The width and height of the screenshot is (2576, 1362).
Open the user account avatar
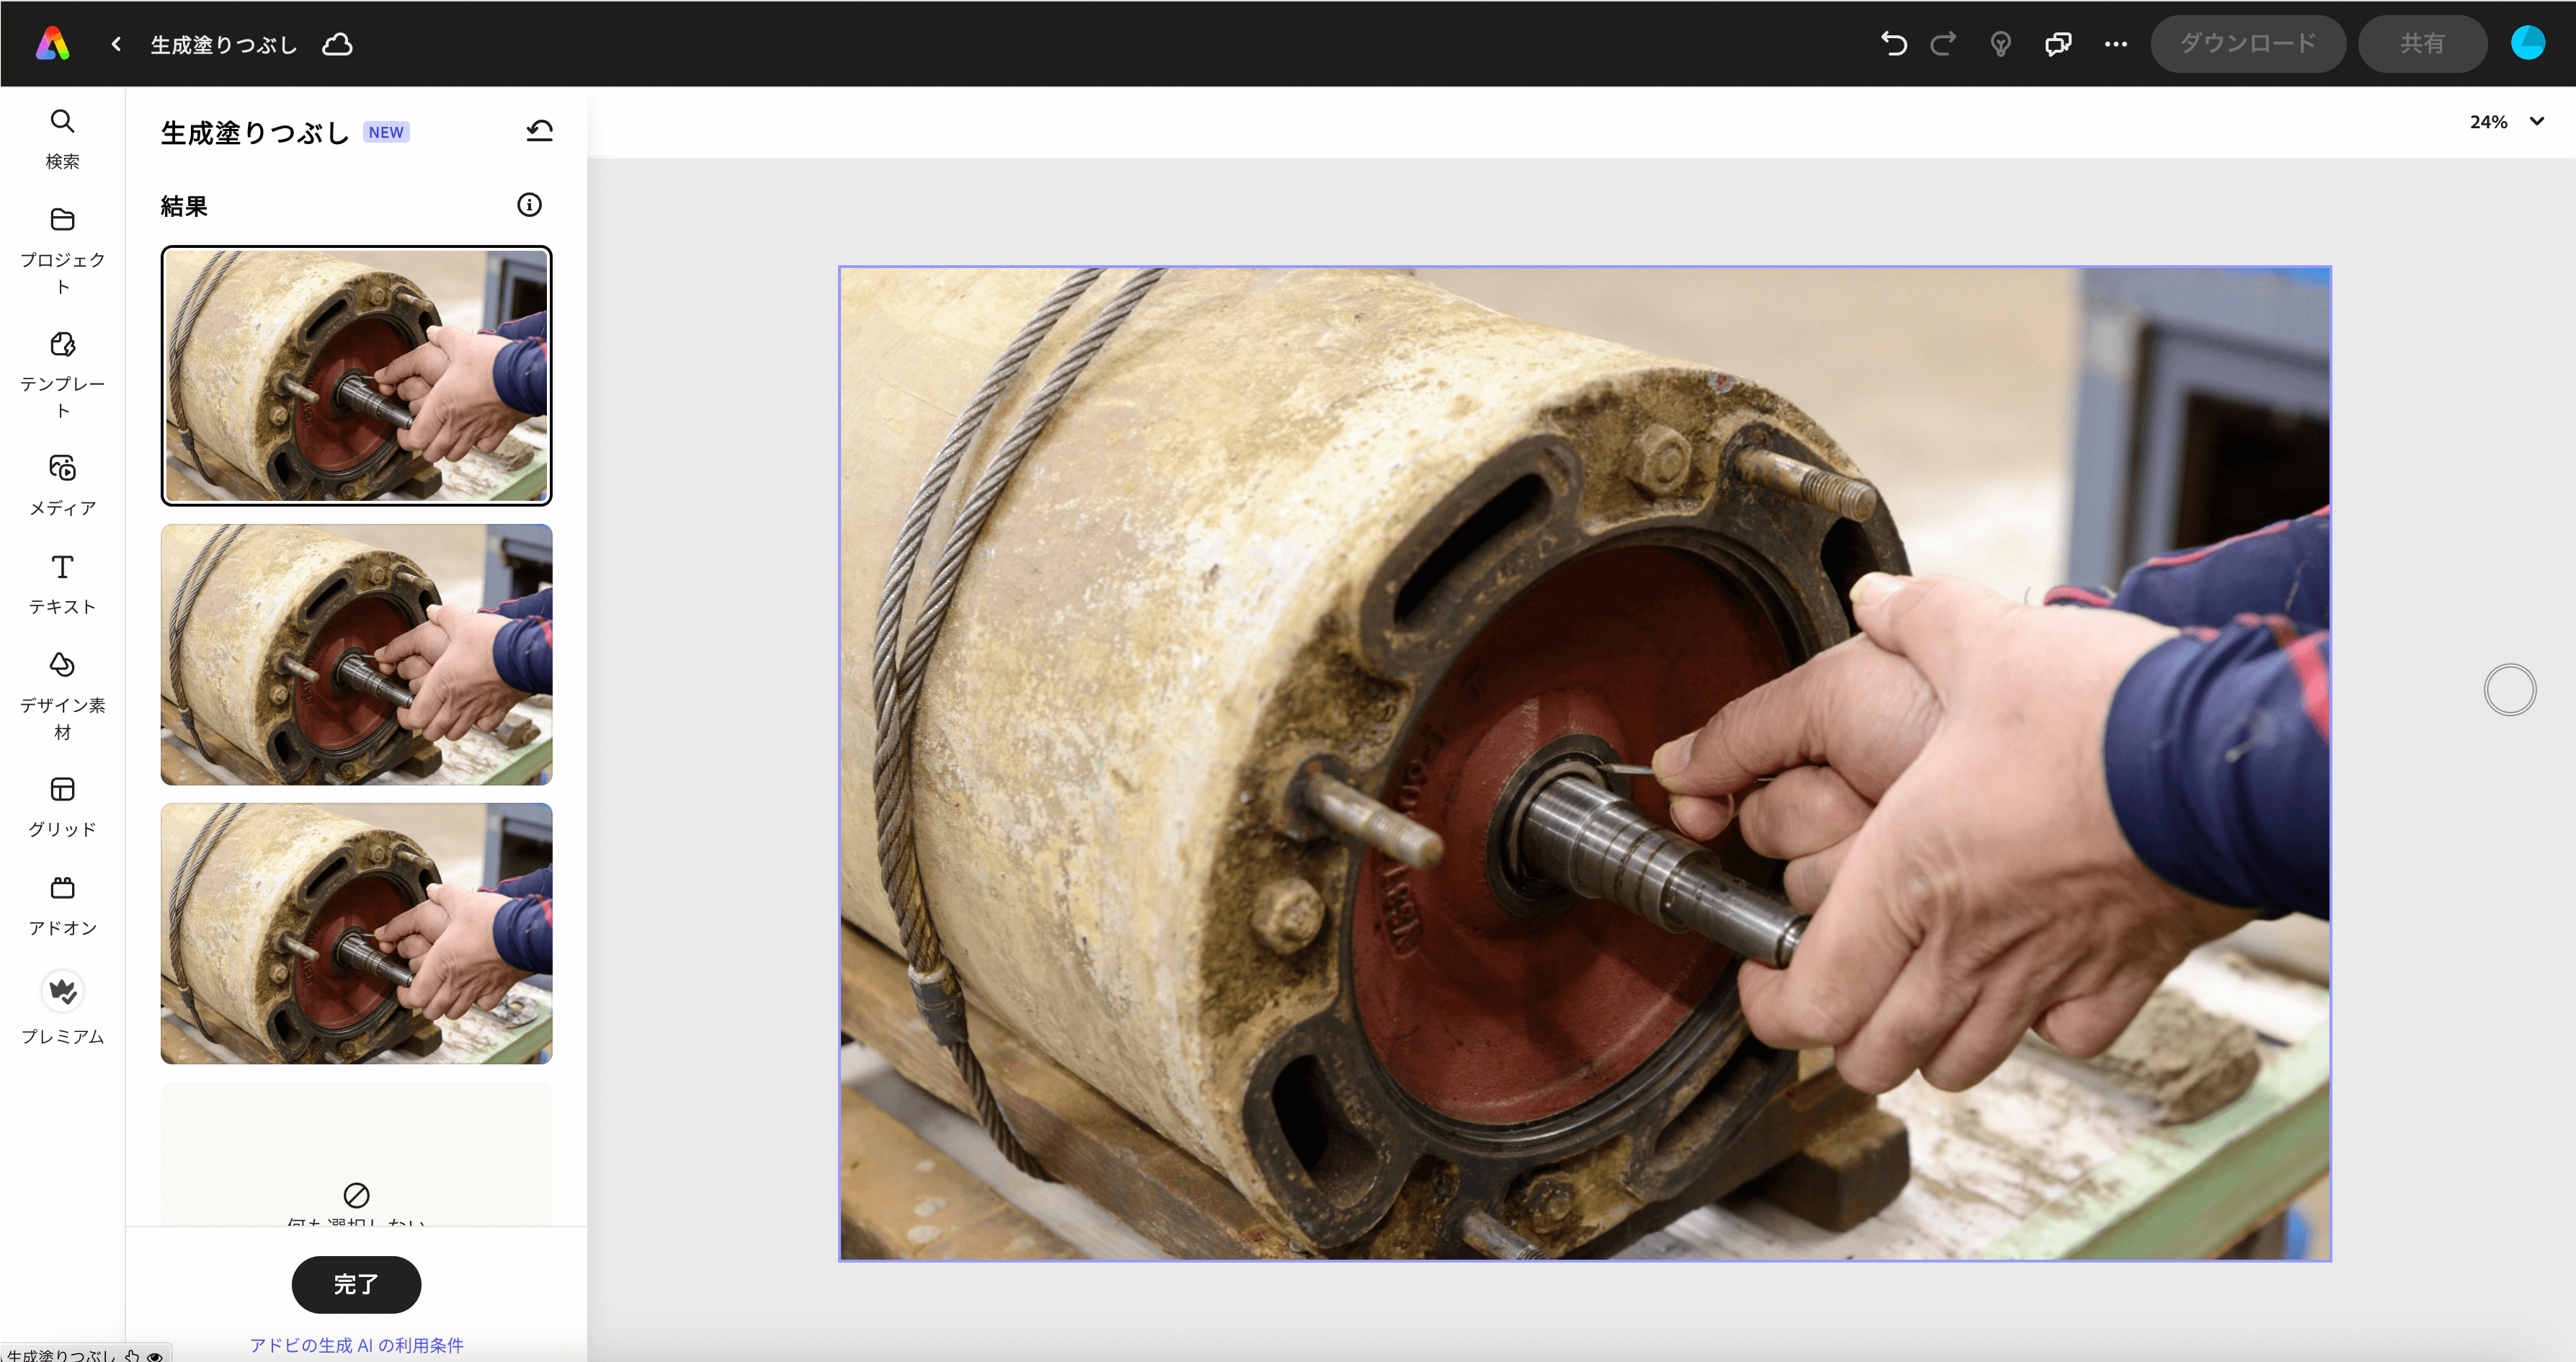(x=2528, y=43)
